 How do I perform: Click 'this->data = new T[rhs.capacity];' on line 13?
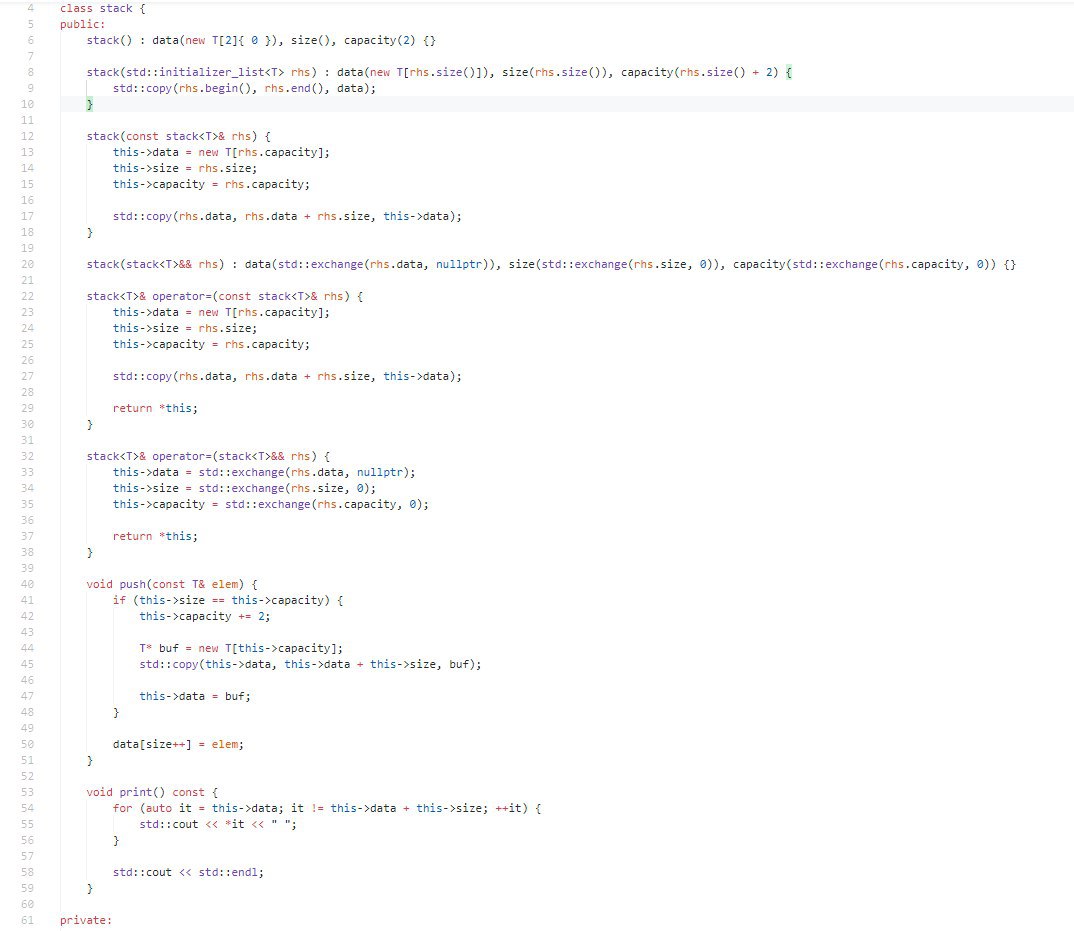click(221, 152)
